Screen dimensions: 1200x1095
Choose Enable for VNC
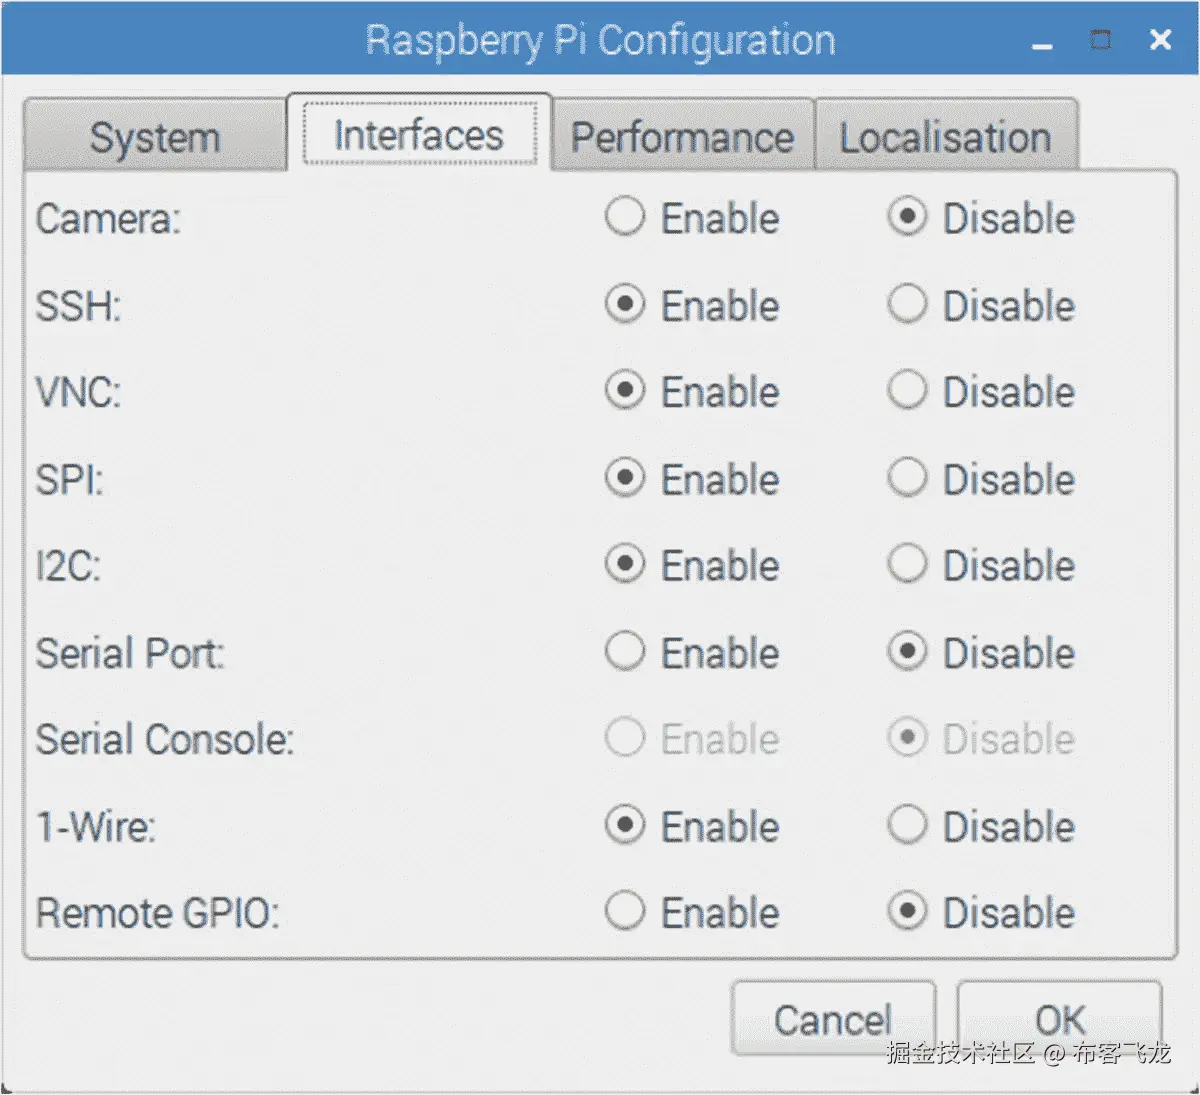click(625, 391)
